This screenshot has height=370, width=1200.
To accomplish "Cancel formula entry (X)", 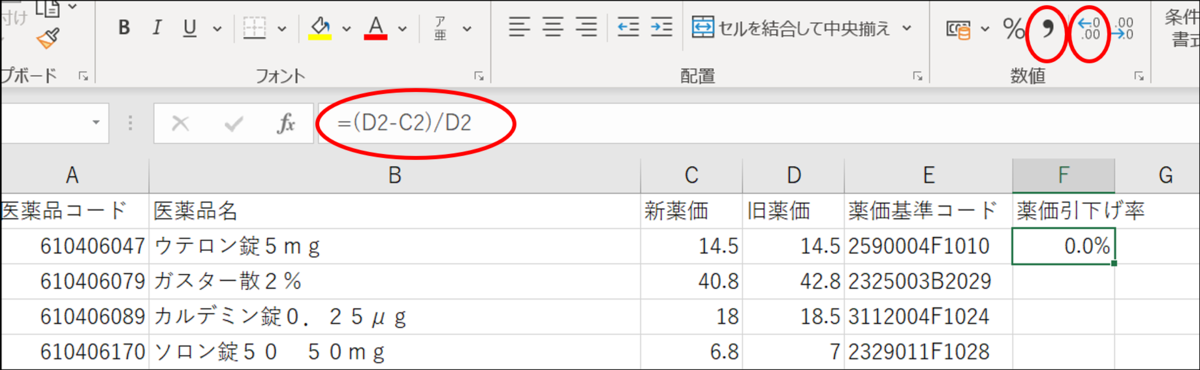I will click(181, 124).
